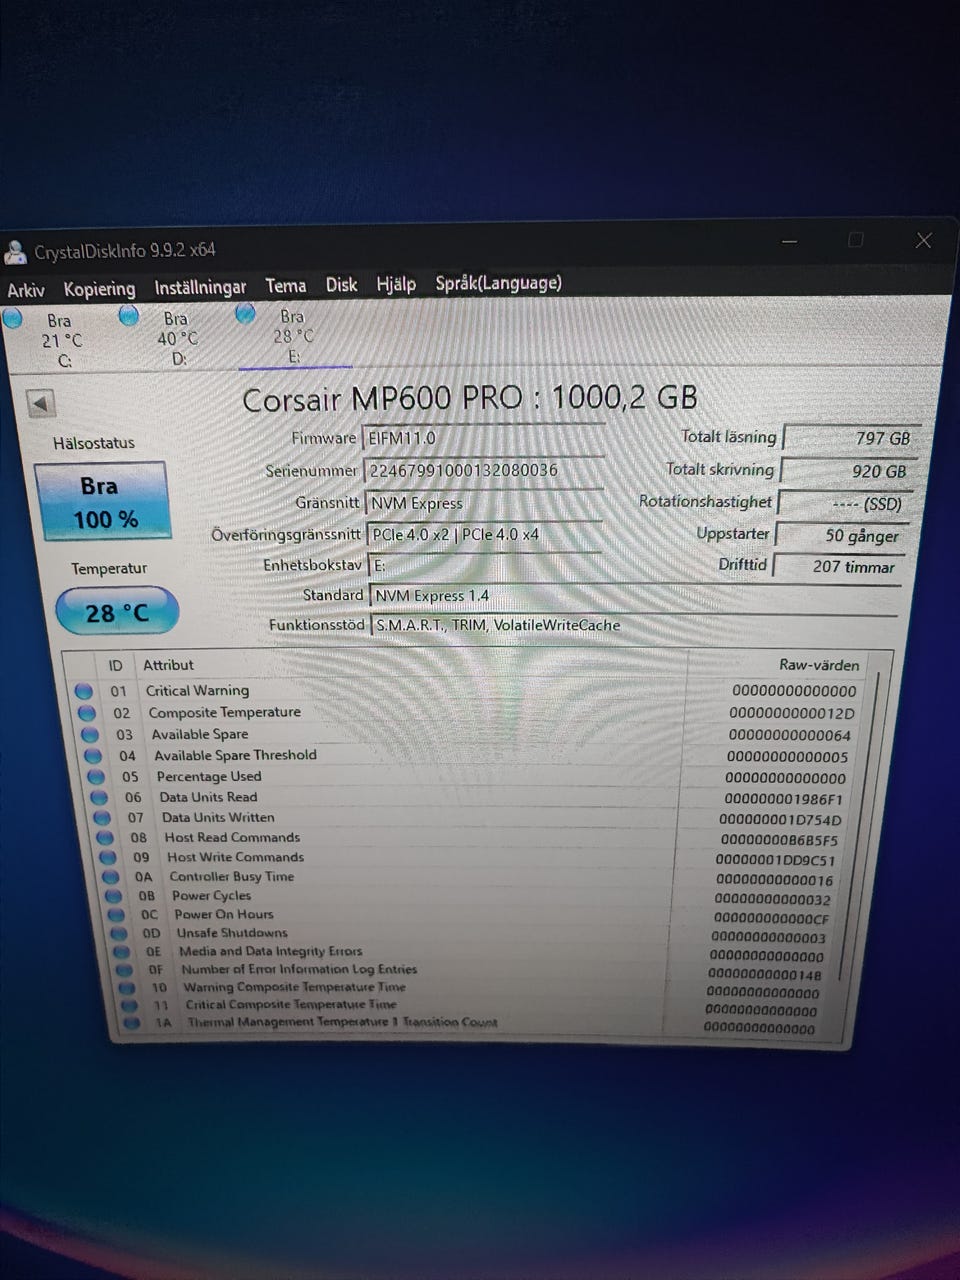This screenshot has width=960, height=1280.
Task: Open the Disk menu
Action: coord(341,285)
